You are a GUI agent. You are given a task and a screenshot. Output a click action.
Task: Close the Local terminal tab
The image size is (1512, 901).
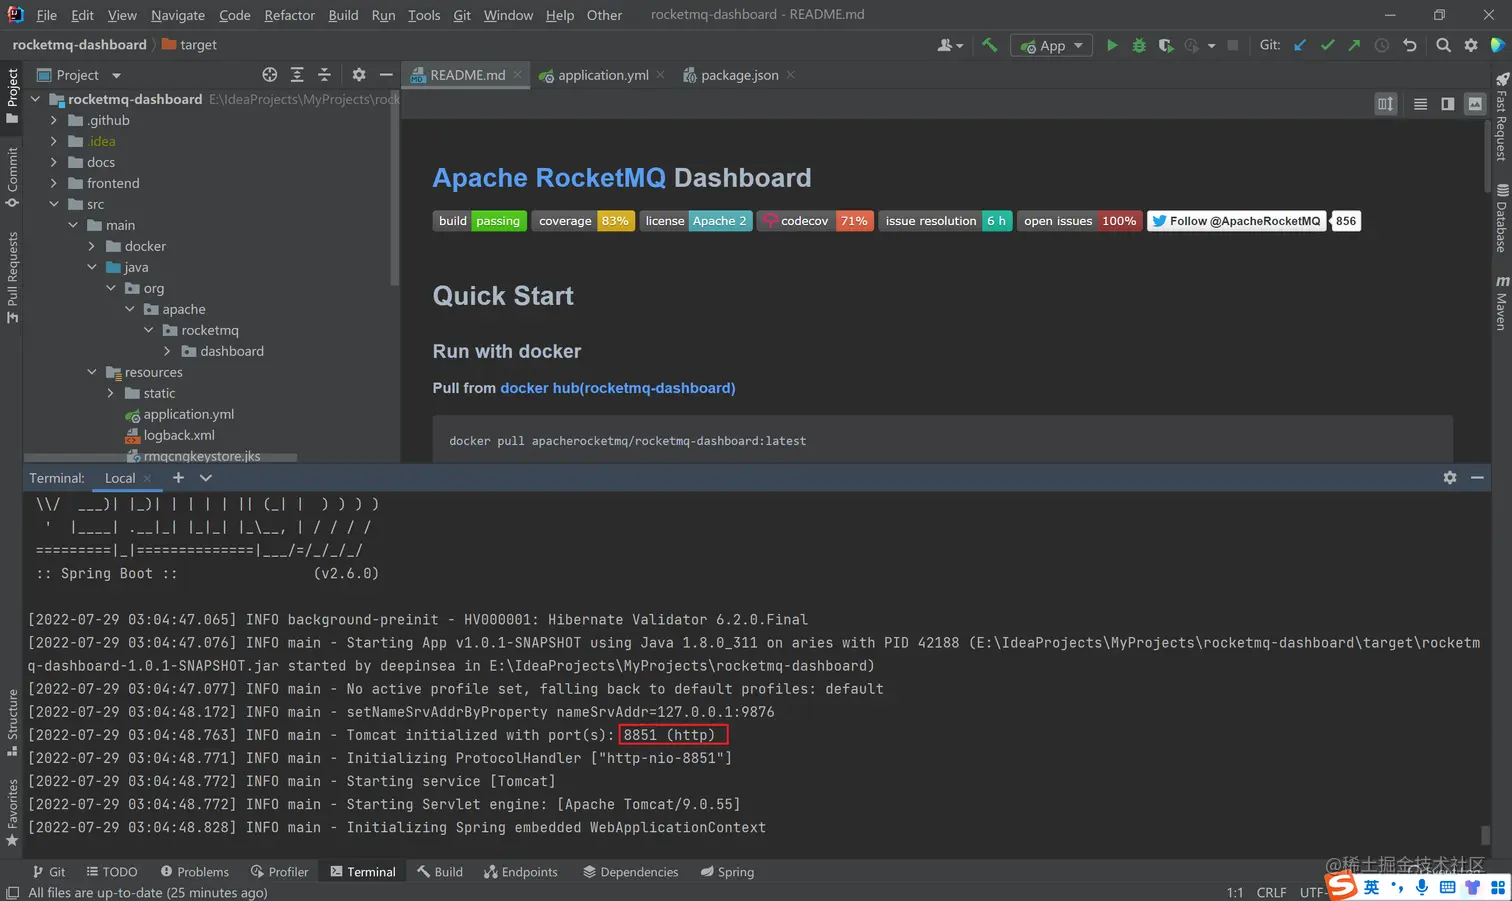(x=147, y=478)
